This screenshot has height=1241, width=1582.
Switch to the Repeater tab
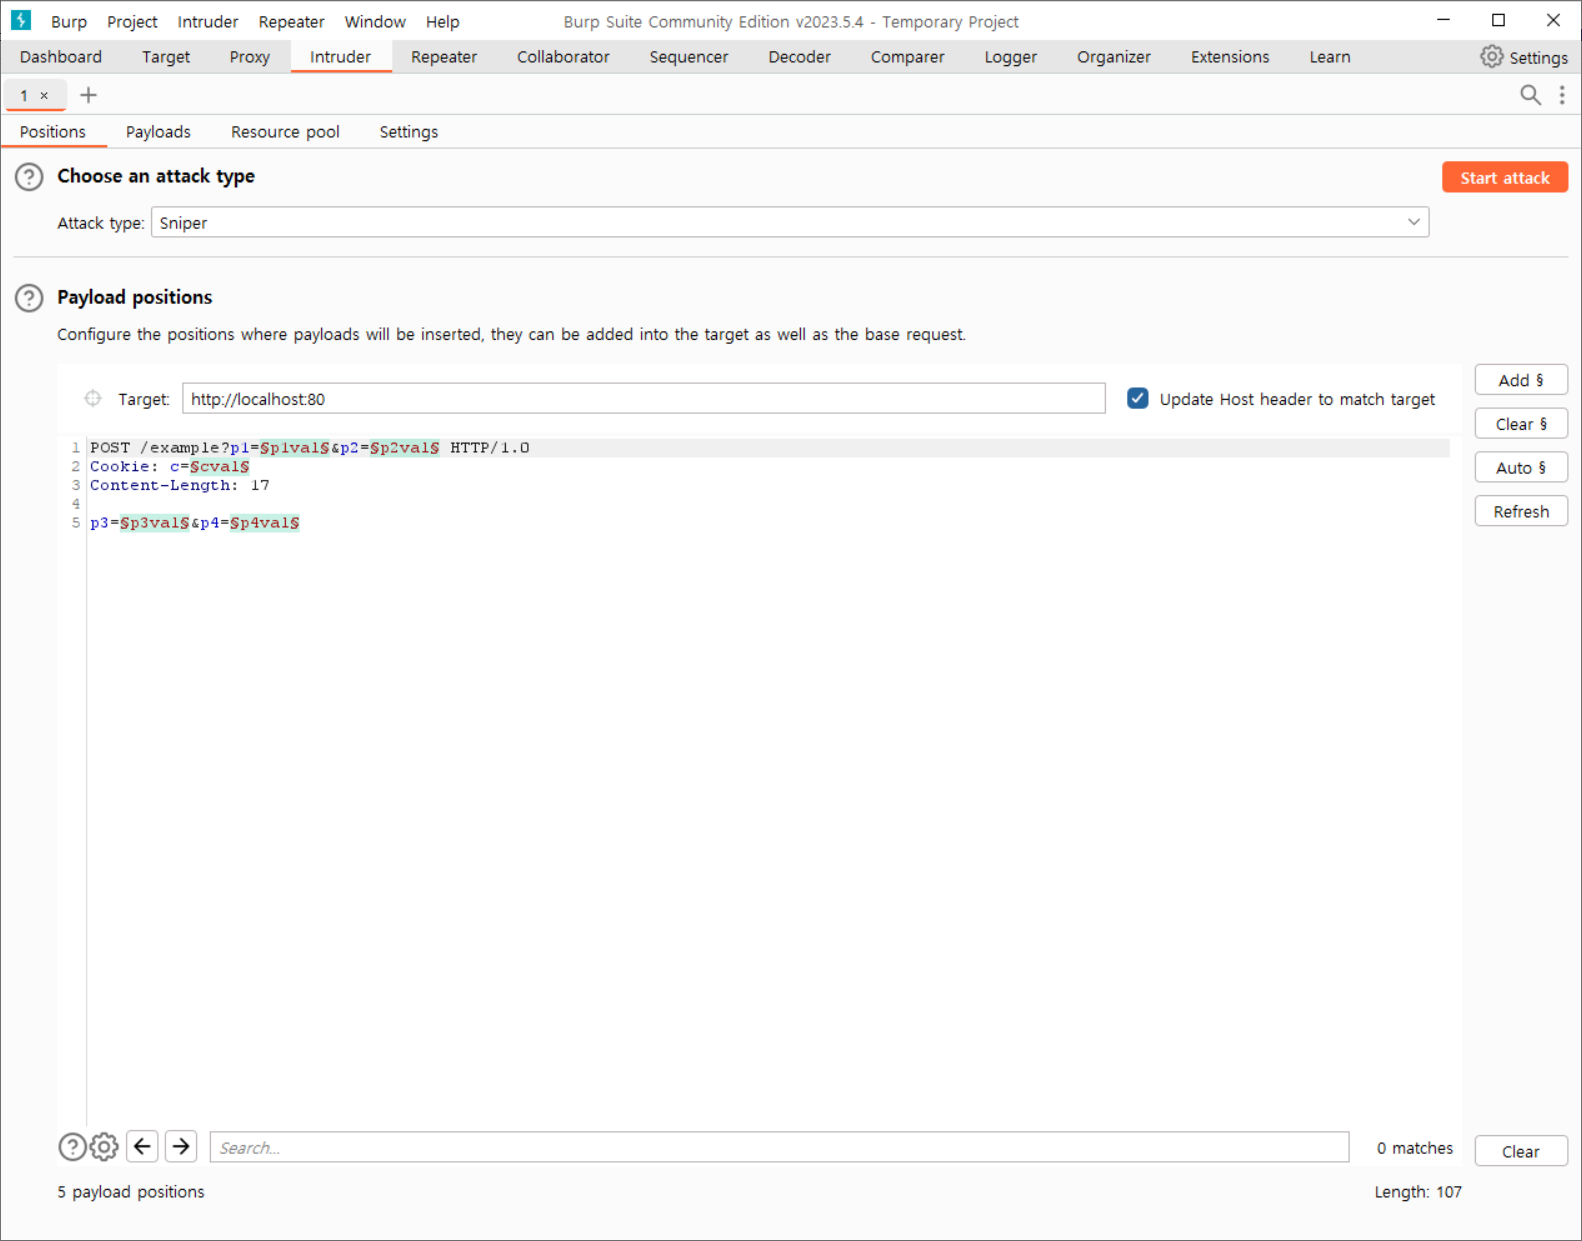[444, 57]
